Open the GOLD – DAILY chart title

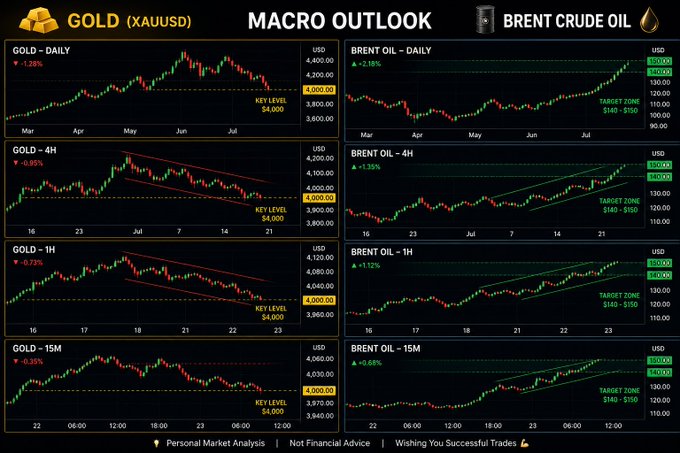click(x=41, y=50)
